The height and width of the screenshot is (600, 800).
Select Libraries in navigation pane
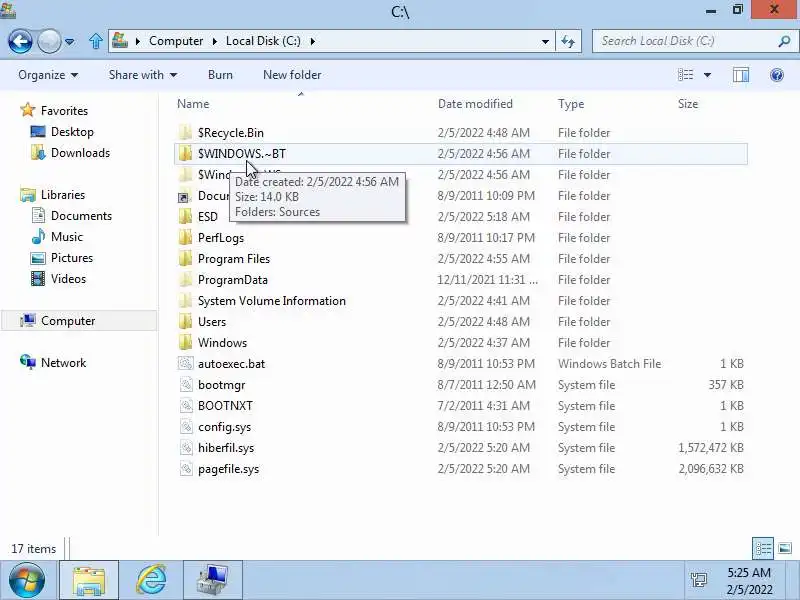[63, 195]
